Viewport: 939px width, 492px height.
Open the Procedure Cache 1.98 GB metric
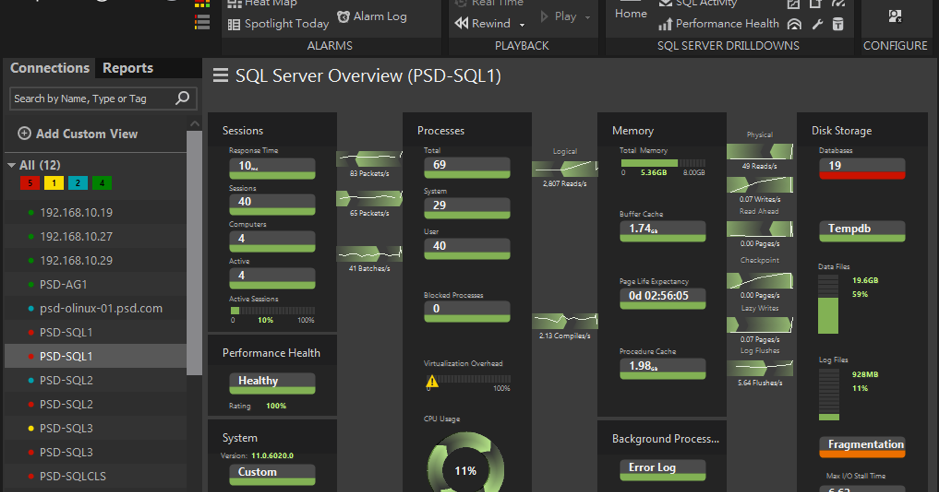coord(663,369)
